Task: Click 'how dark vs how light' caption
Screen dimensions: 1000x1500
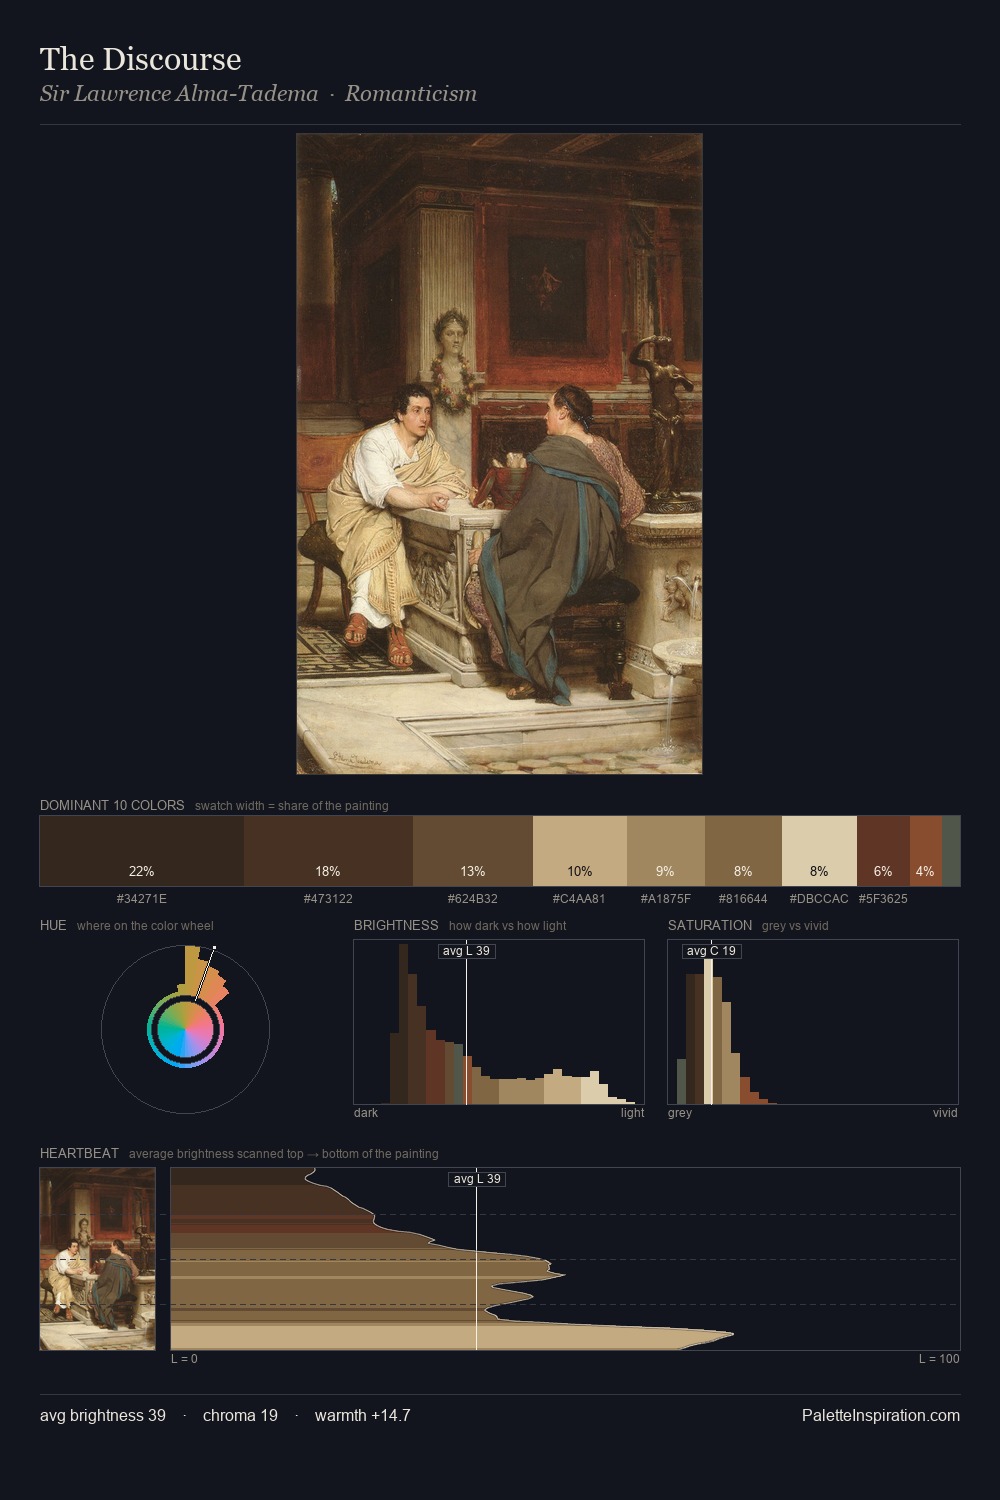Action: pyautogui.click(x=508, y=926)
